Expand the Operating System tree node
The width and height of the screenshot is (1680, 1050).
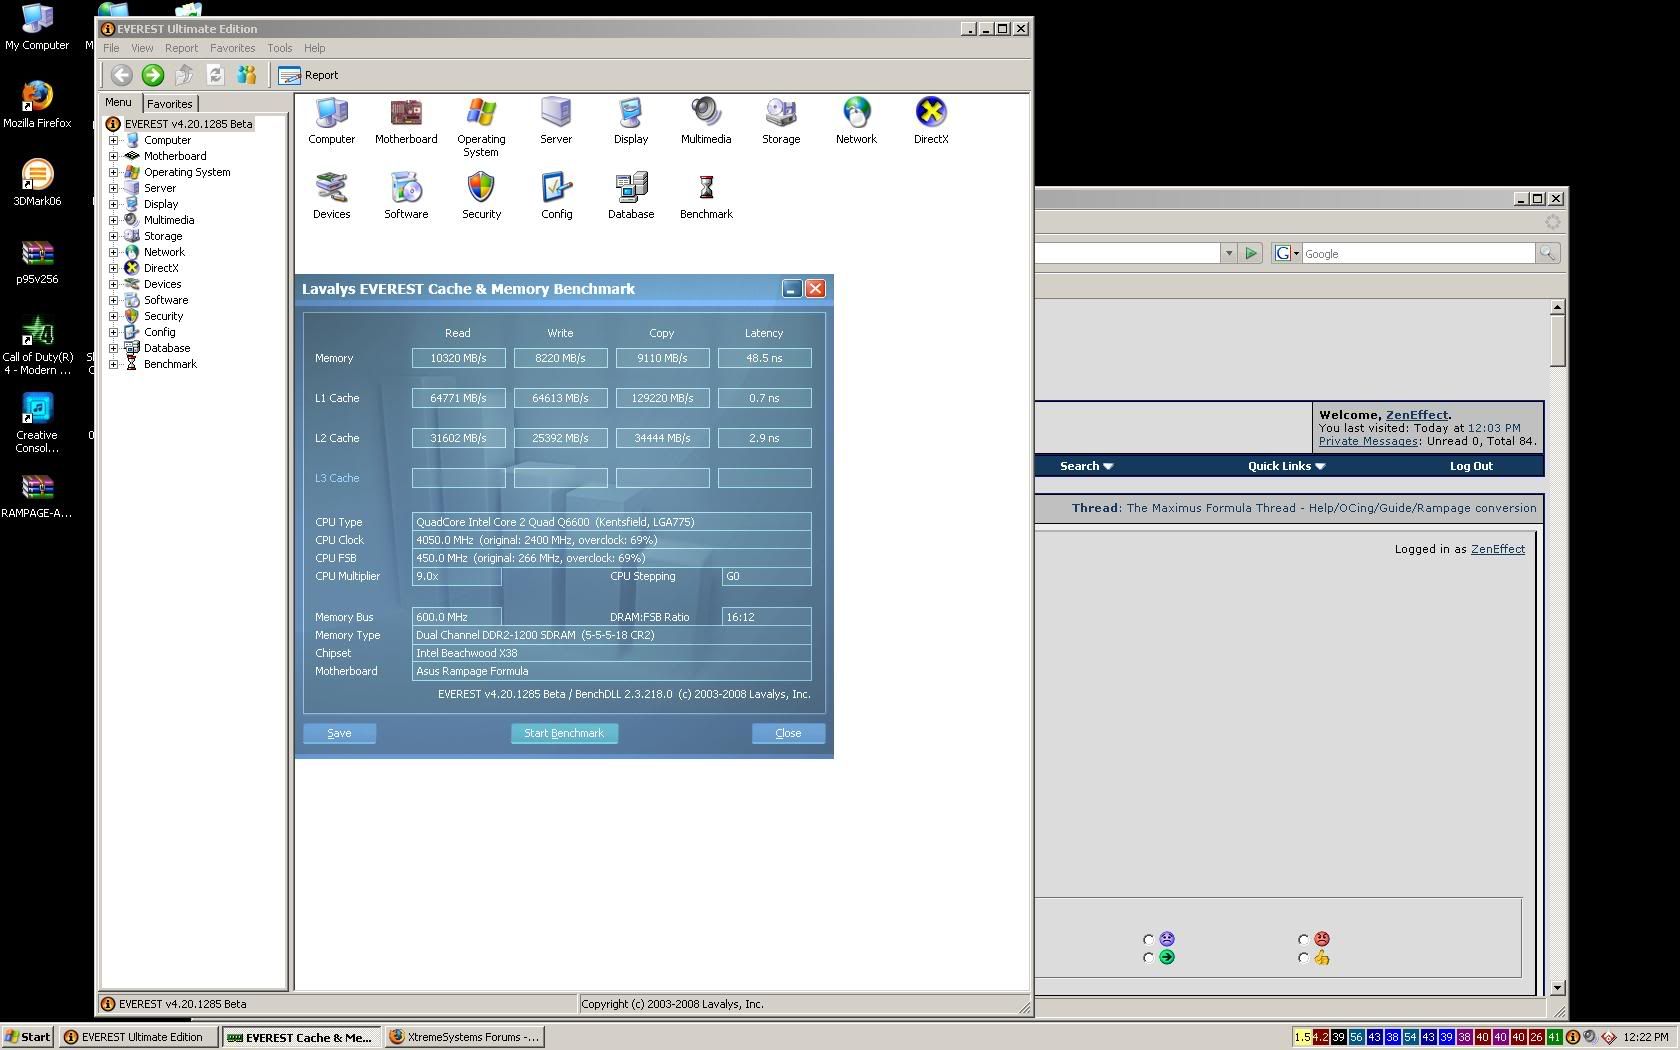pos(113,172)
